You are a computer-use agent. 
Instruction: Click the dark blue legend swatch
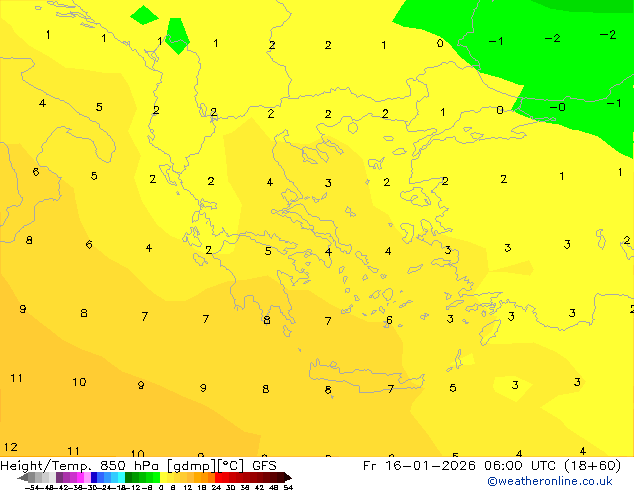pyautogui.click(x=94, y=477)
